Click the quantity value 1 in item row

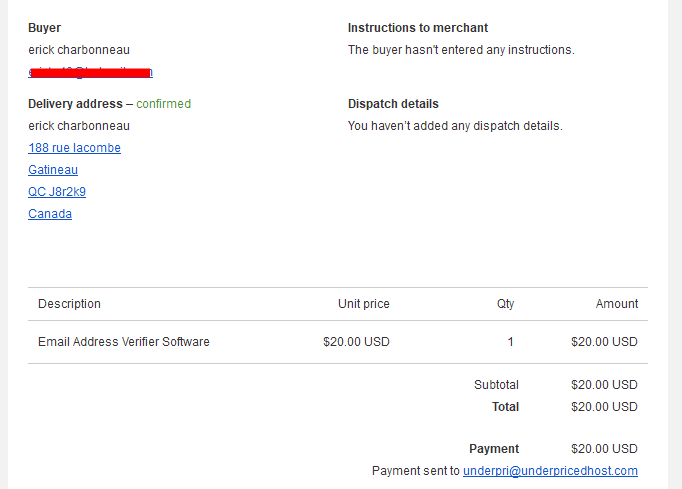[x=511, y=342]
